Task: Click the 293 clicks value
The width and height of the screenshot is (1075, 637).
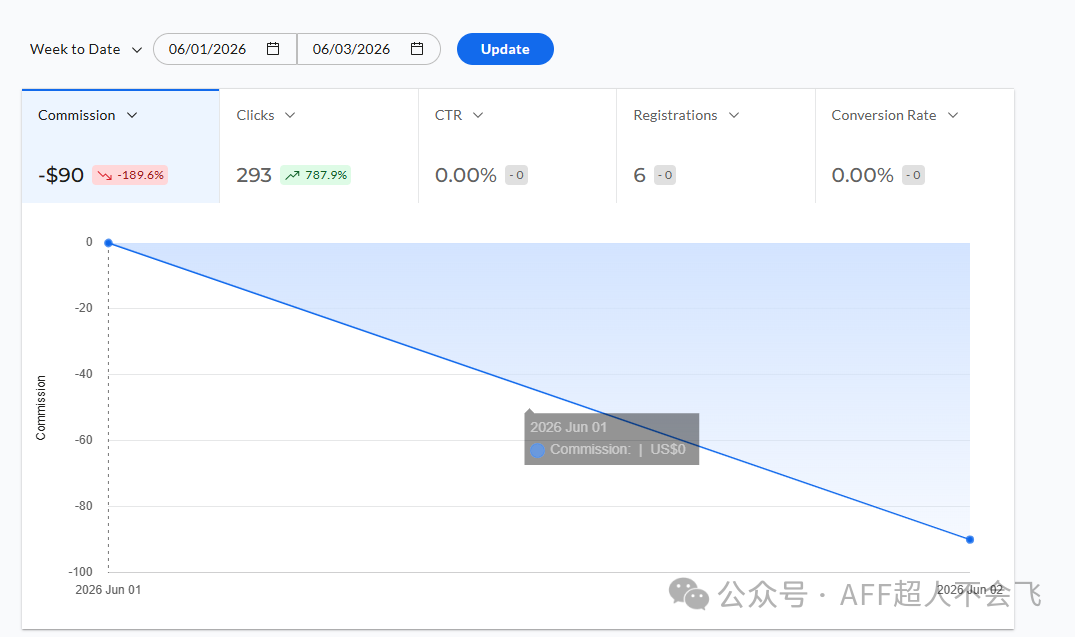Action: (x=254, y=175)
